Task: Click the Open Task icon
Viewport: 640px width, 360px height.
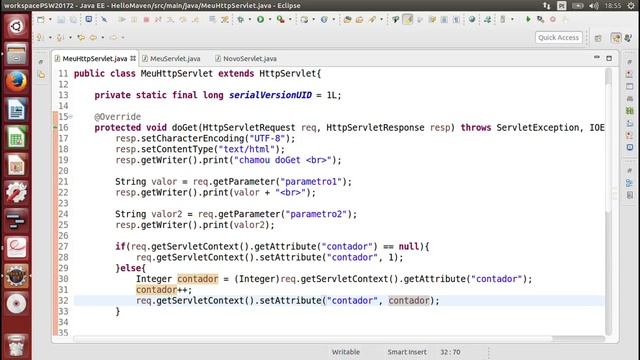Action: 359,19
